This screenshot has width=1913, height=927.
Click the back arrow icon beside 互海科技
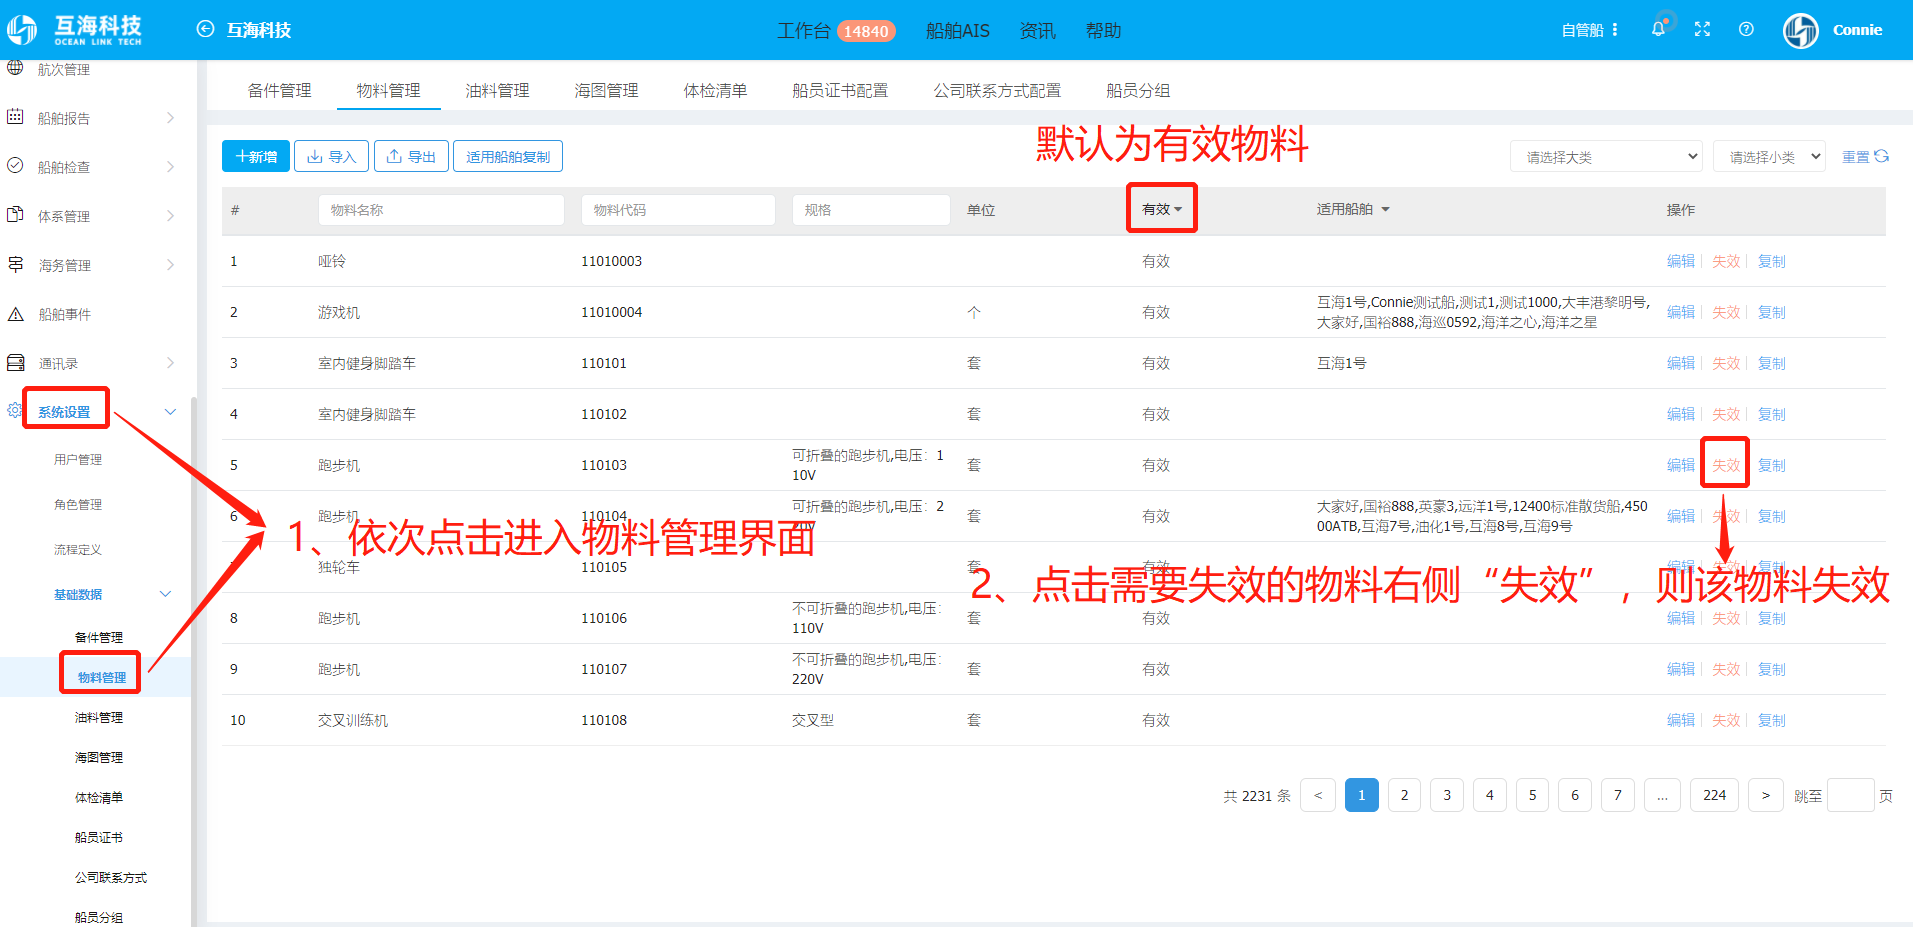tap(205, 29)
